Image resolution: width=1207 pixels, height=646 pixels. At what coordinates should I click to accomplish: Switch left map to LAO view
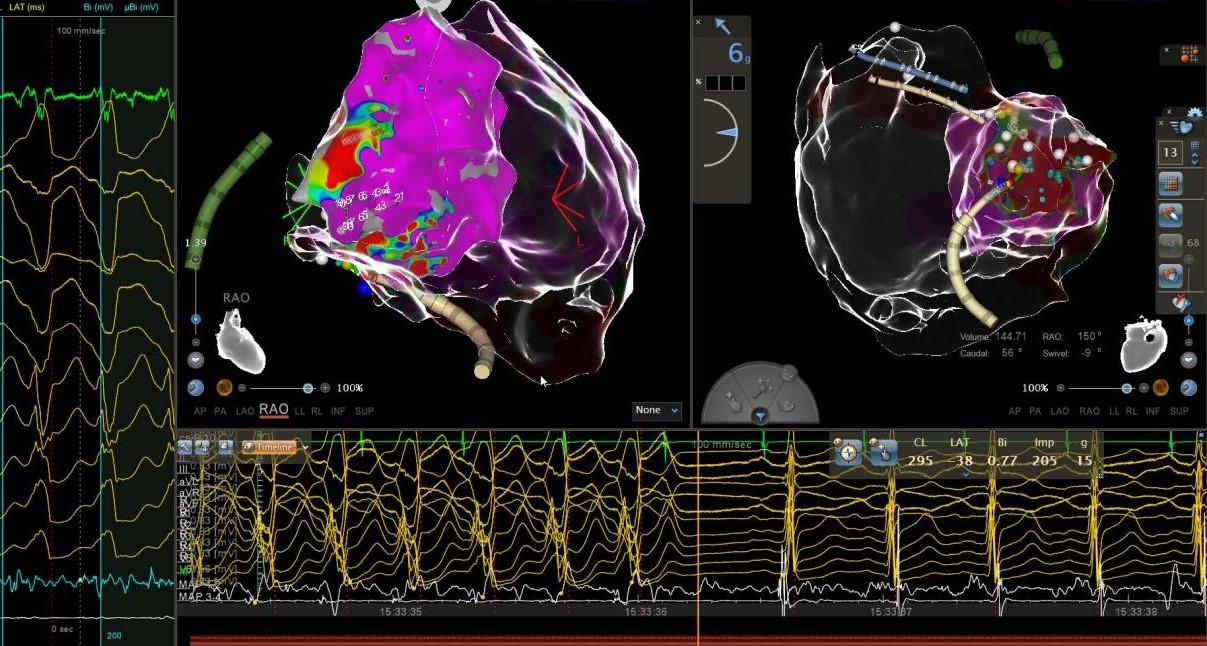pyautogui.click(x=241, y=411)
